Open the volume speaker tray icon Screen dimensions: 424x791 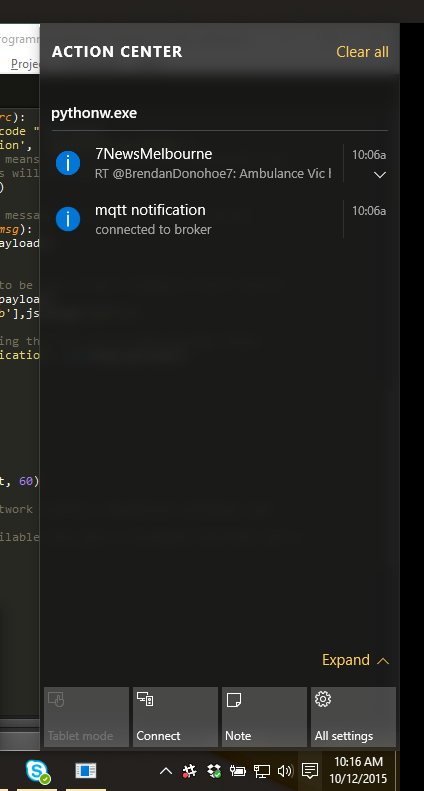click(285, 771)
